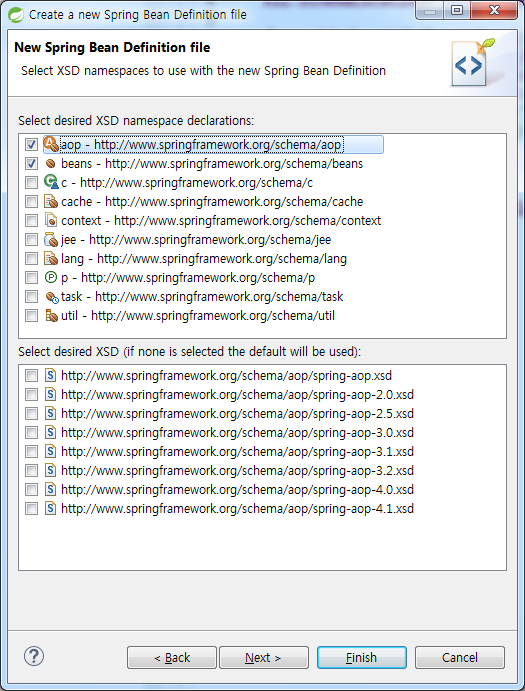Check the context namespace checkbox

(x=31, y=220)
